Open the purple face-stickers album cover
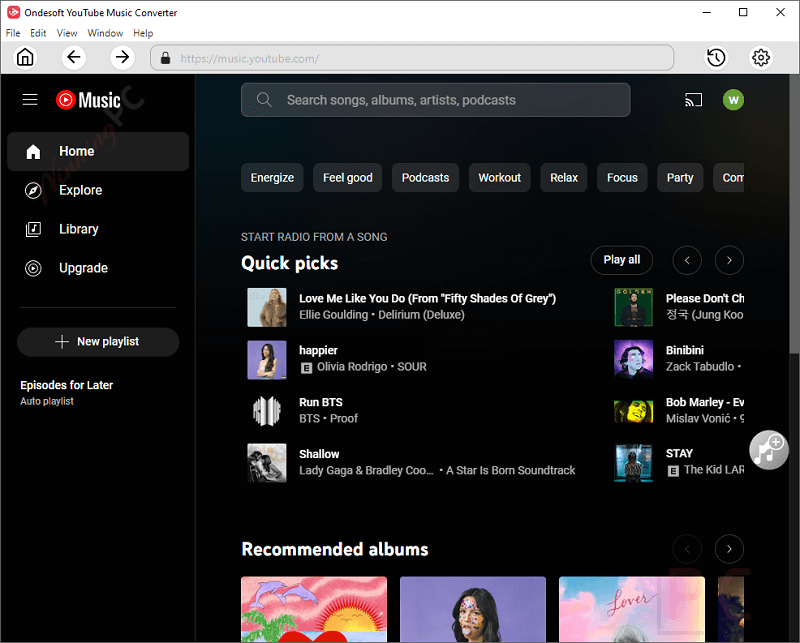800x643 pixels. point(473,609)
